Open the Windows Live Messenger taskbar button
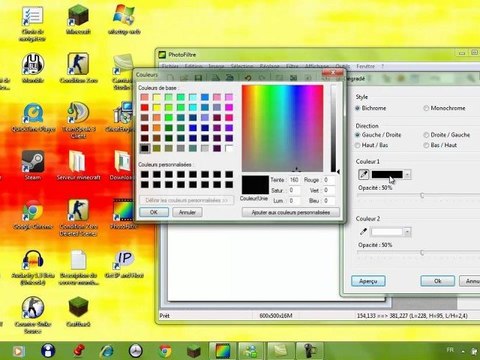This screenshot has height=360, width=480. (251, 351)
